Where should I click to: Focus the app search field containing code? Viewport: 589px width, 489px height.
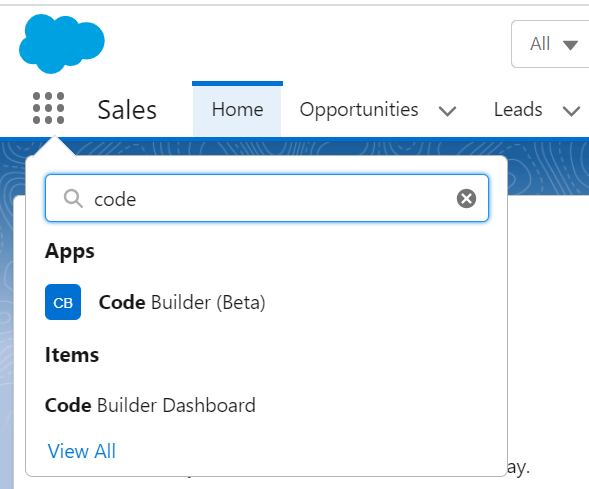(267, 198)
